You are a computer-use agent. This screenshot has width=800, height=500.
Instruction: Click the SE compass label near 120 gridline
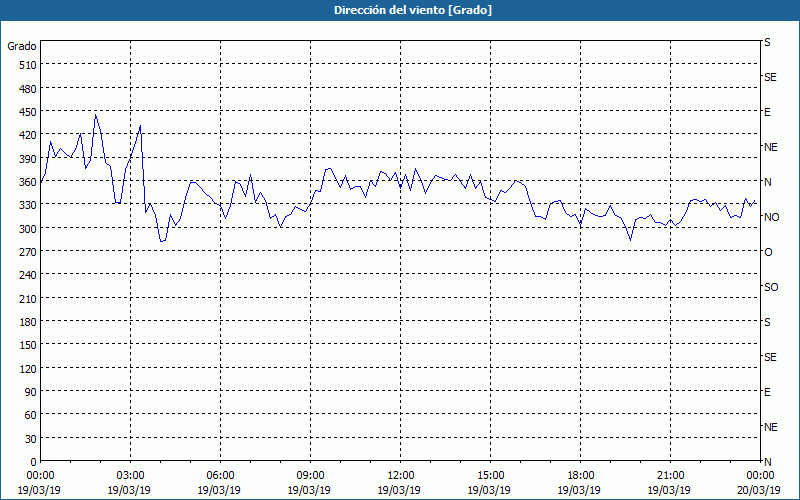pos(770,358)
